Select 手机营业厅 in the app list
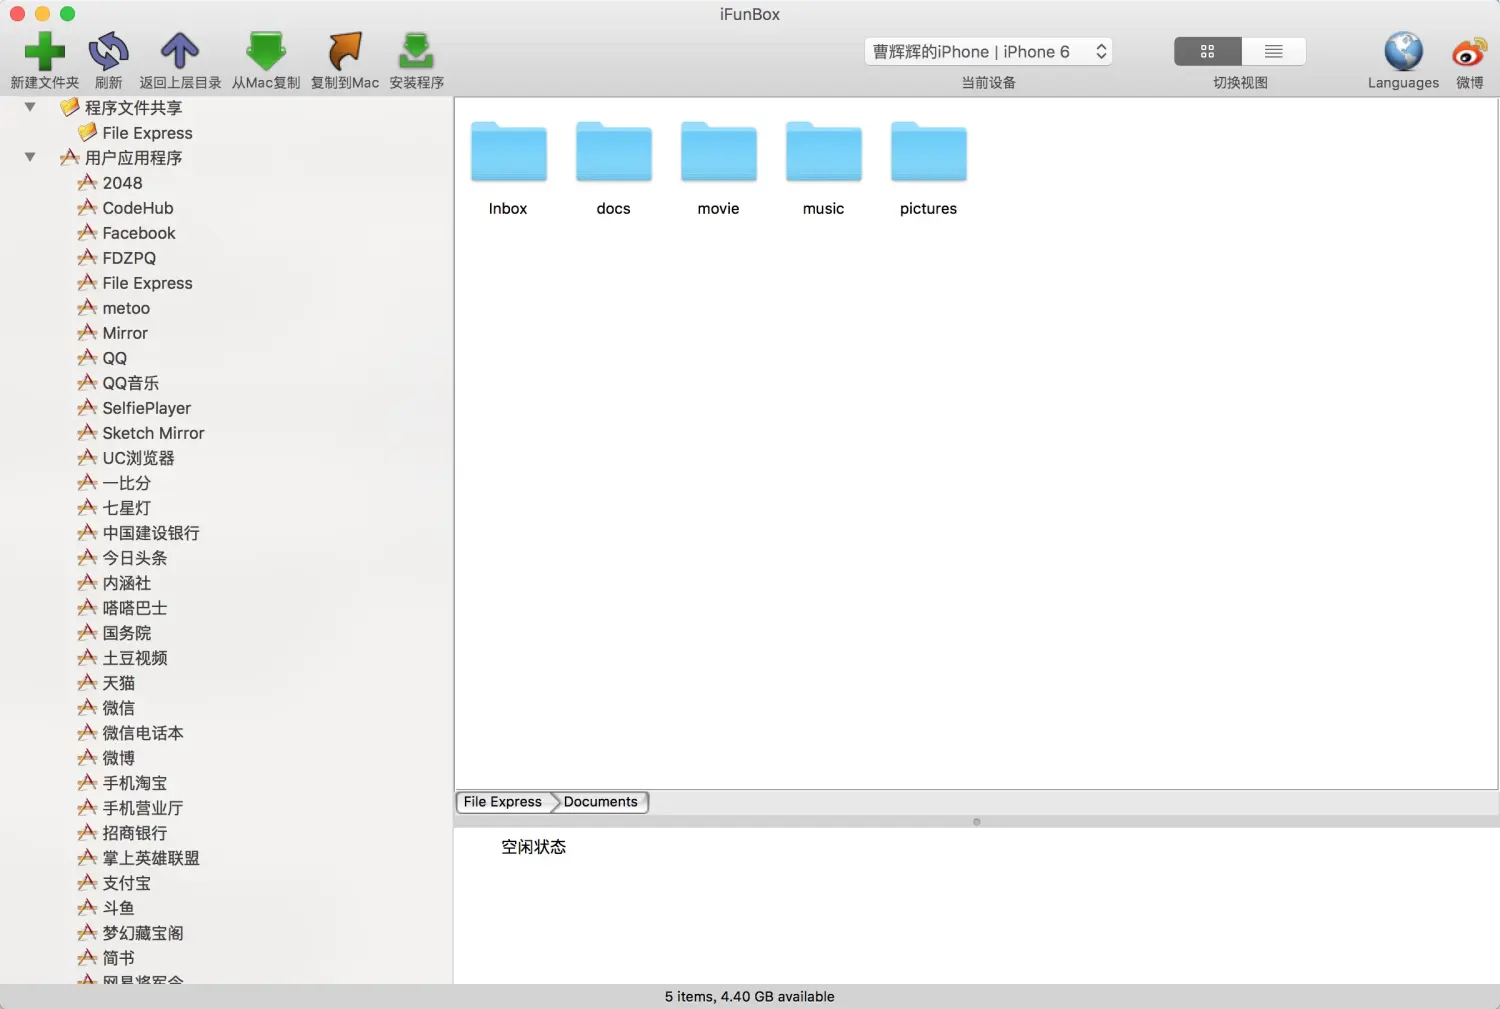The width and height of the screenshot is (1500, 1009). [131, 808]
